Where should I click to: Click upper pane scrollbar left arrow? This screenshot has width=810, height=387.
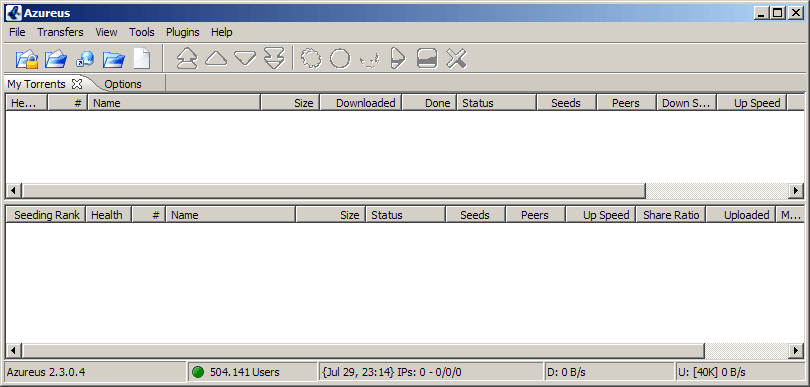13,191
